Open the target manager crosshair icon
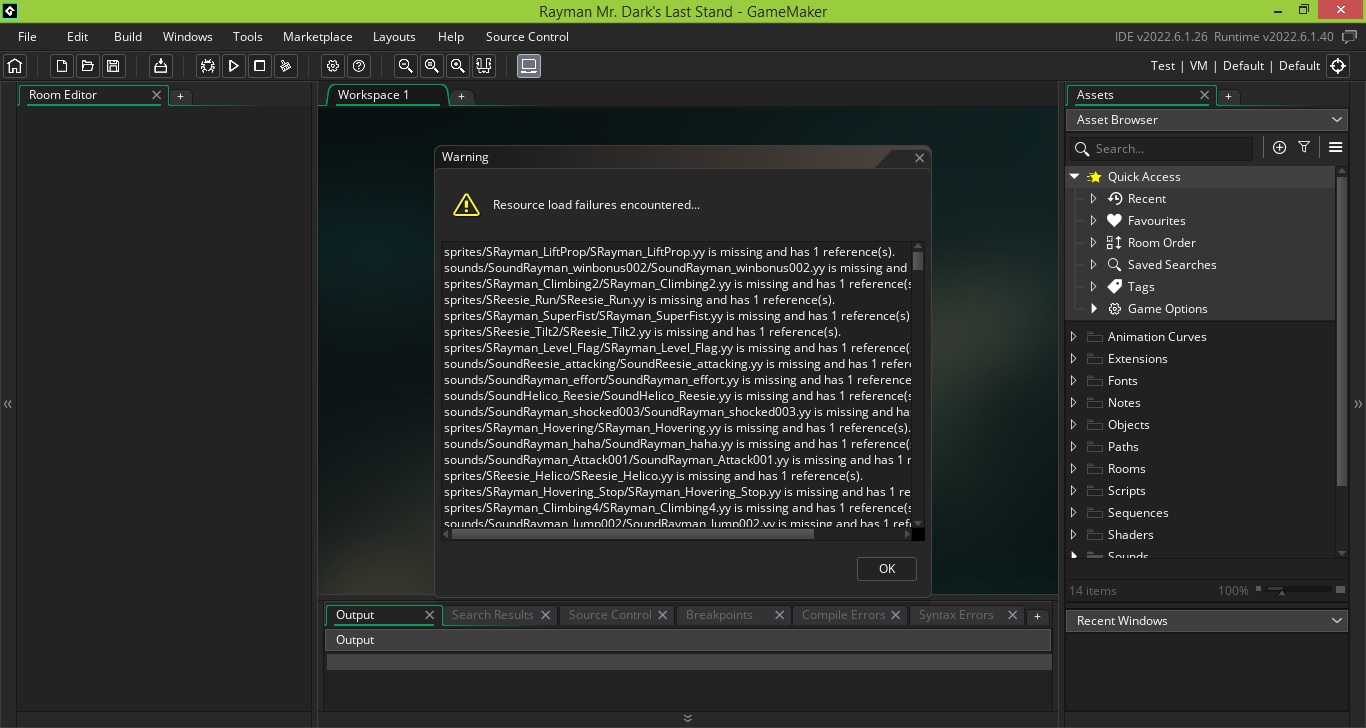This screenshot has width=1366, height=728. pos(1338,66)
